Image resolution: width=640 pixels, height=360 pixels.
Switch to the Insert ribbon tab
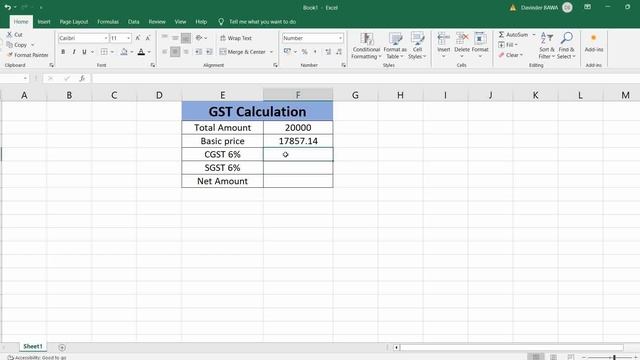pos(44,22)
